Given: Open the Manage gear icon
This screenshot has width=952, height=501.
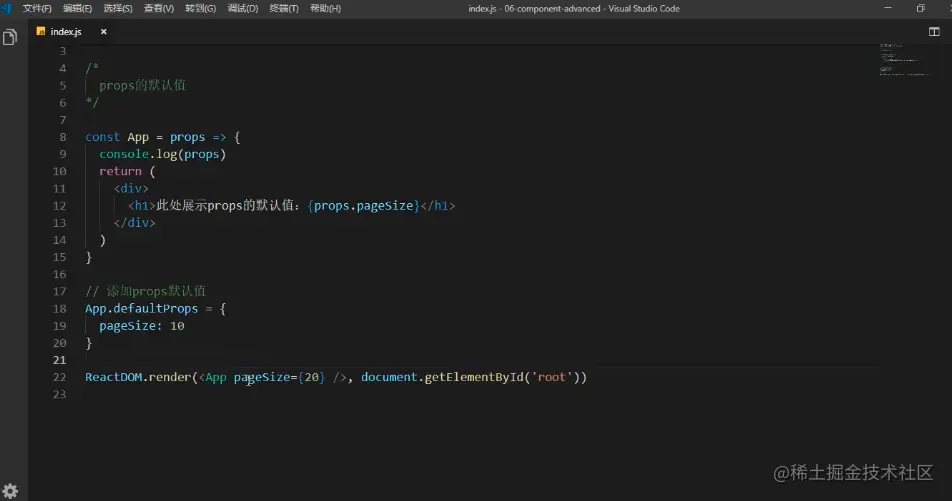Looking at the screenshot, I should coord(10,491).
